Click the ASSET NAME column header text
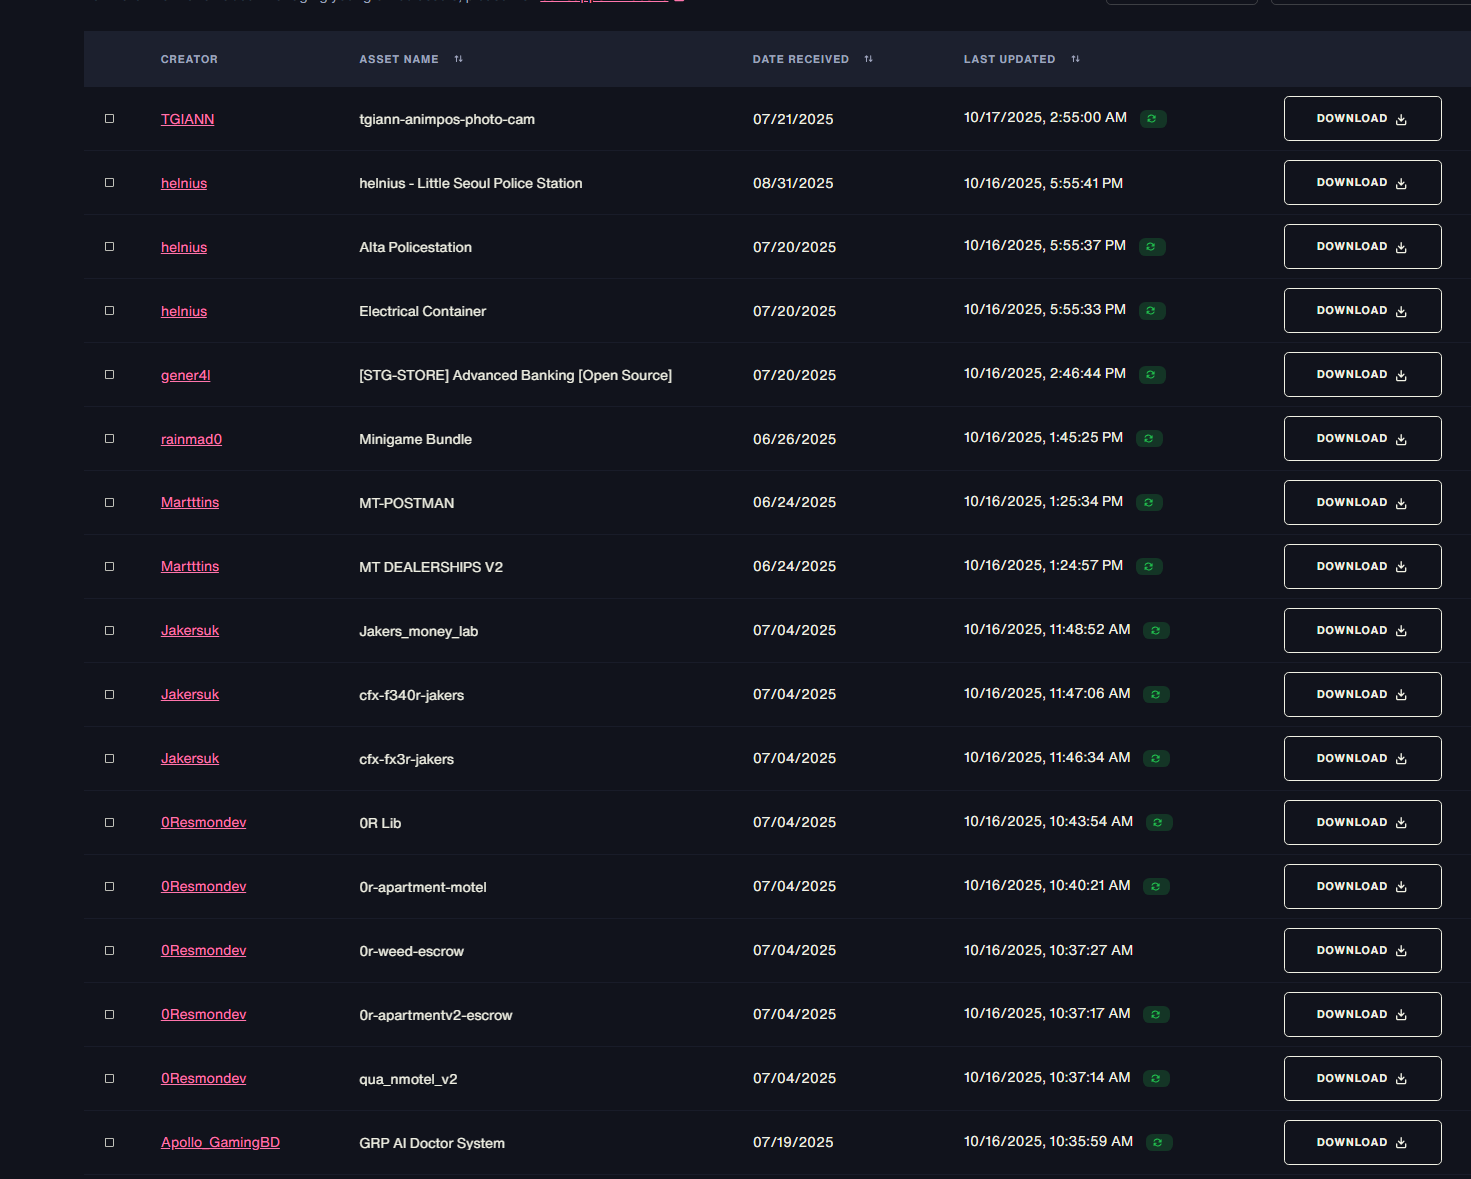This screenshot has height=1179, width=1471. (399, 59)
